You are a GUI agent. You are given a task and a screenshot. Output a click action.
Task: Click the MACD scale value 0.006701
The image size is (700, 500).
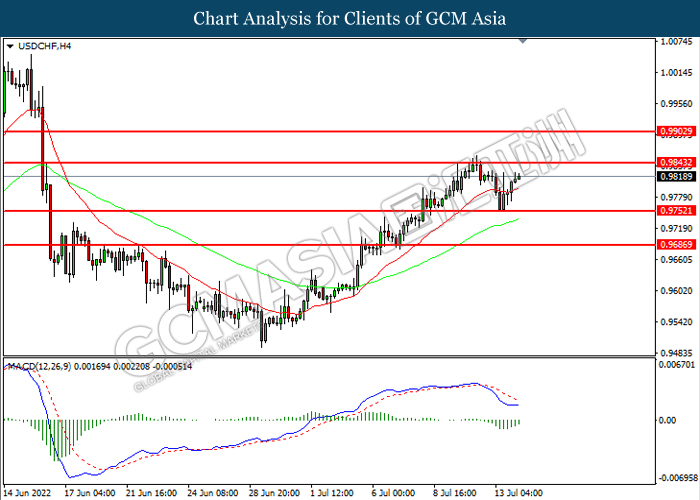click(677, 365)
